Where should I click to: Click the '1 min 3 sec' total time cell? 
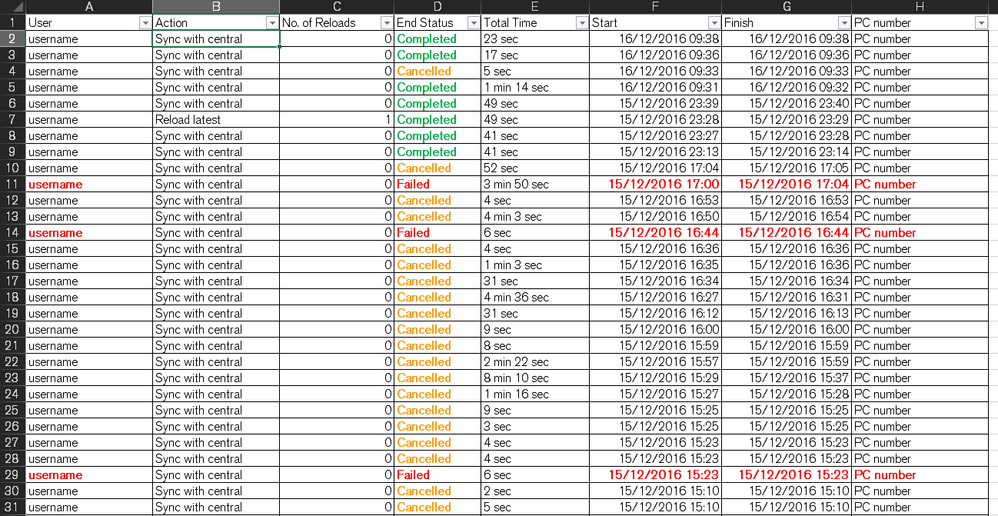click(535, 265)
